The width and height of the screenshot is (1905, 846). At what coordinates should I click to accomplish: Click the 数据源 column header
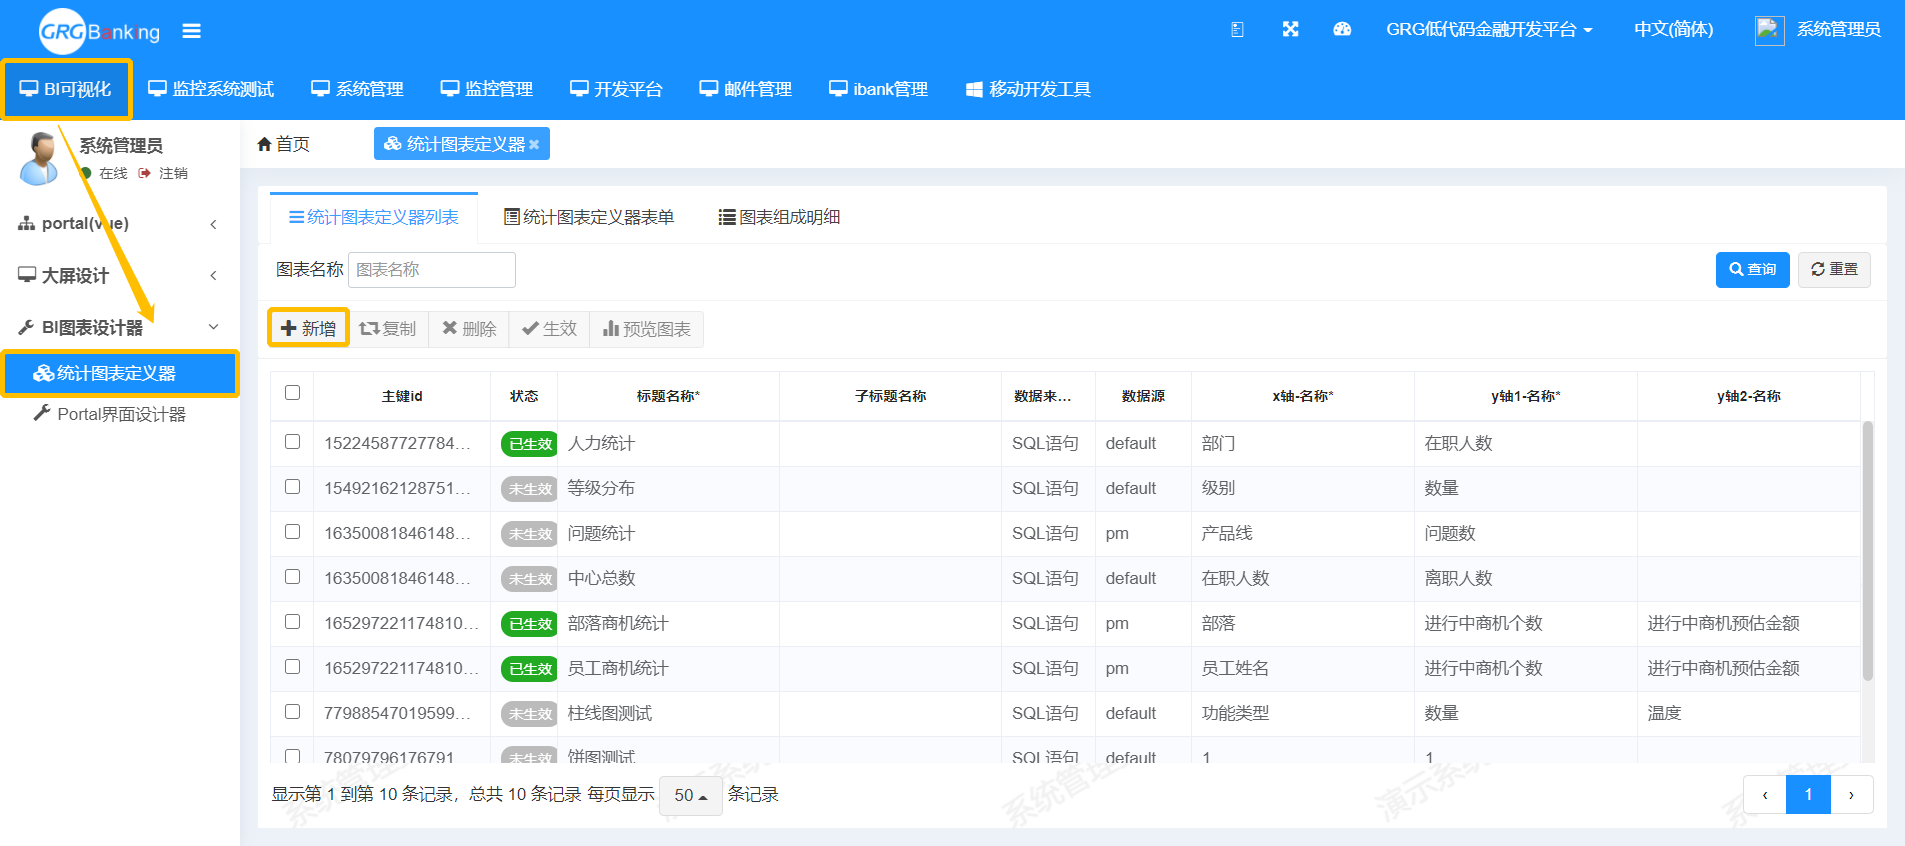pos(1143,396)
